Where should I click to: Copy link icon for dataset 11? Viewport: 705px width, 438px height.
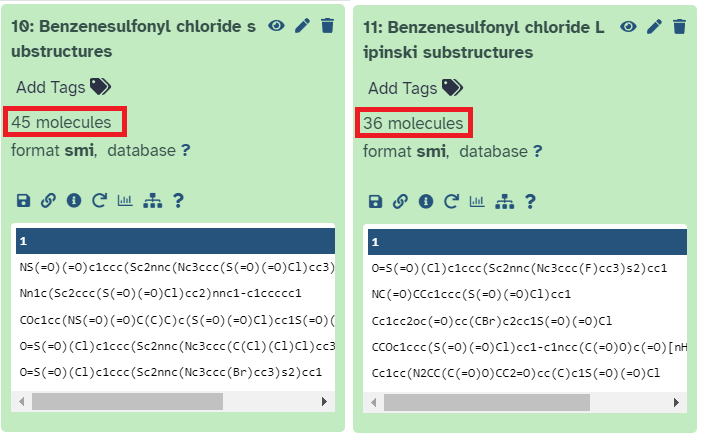[400, 201]
